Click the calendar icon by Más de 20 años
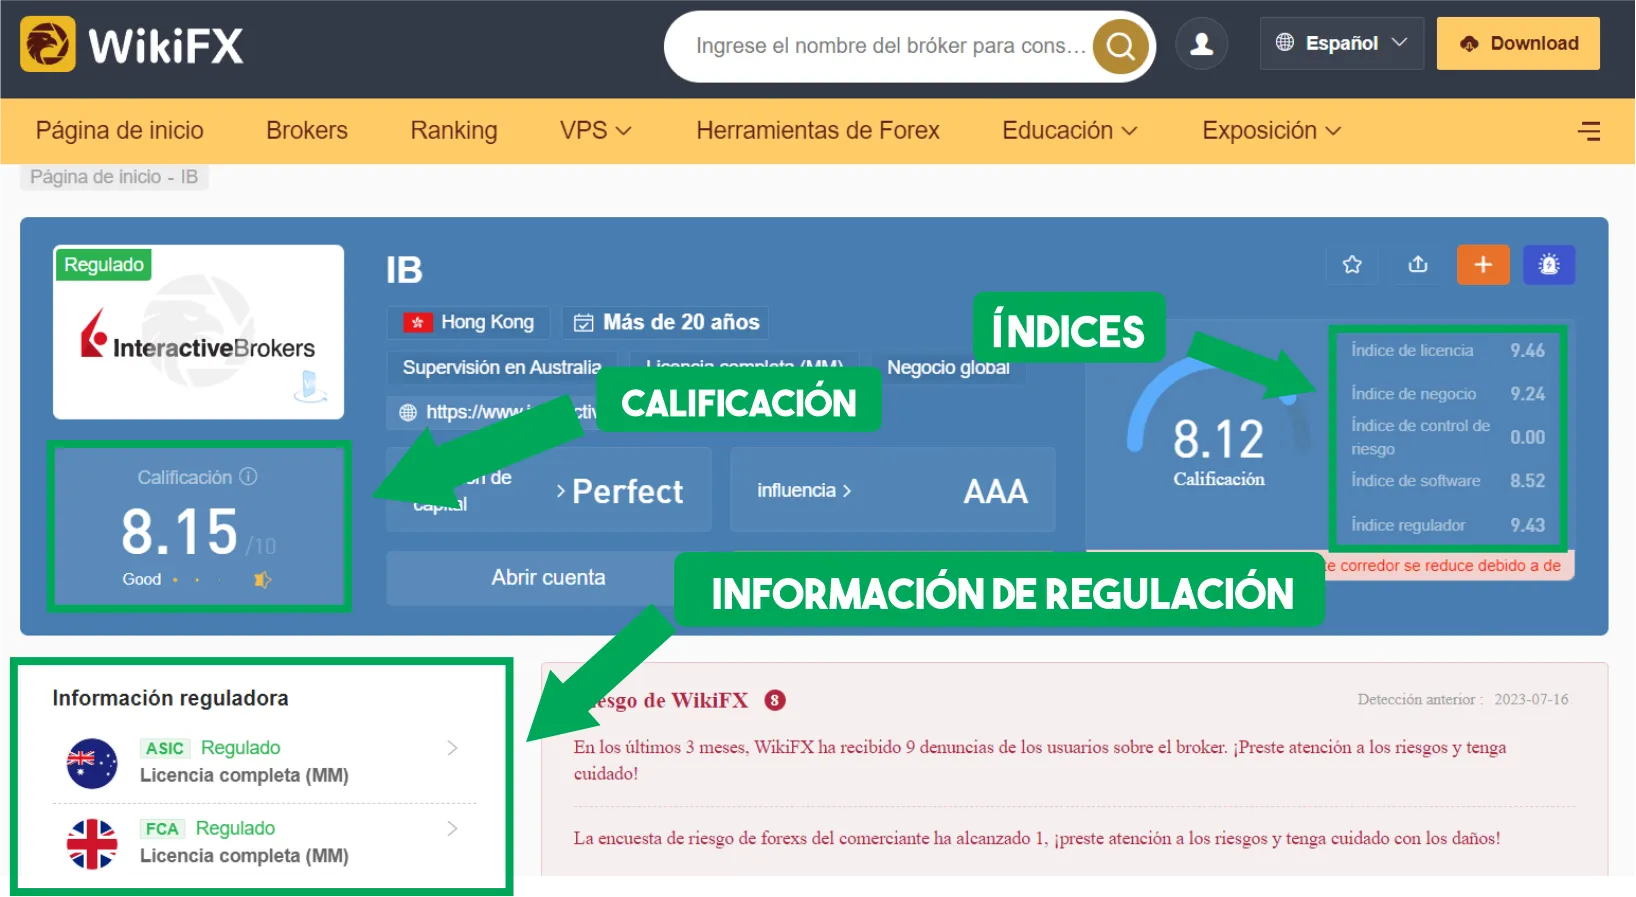The width and height of the screenshot is (1636, 897). pos(583,323)
